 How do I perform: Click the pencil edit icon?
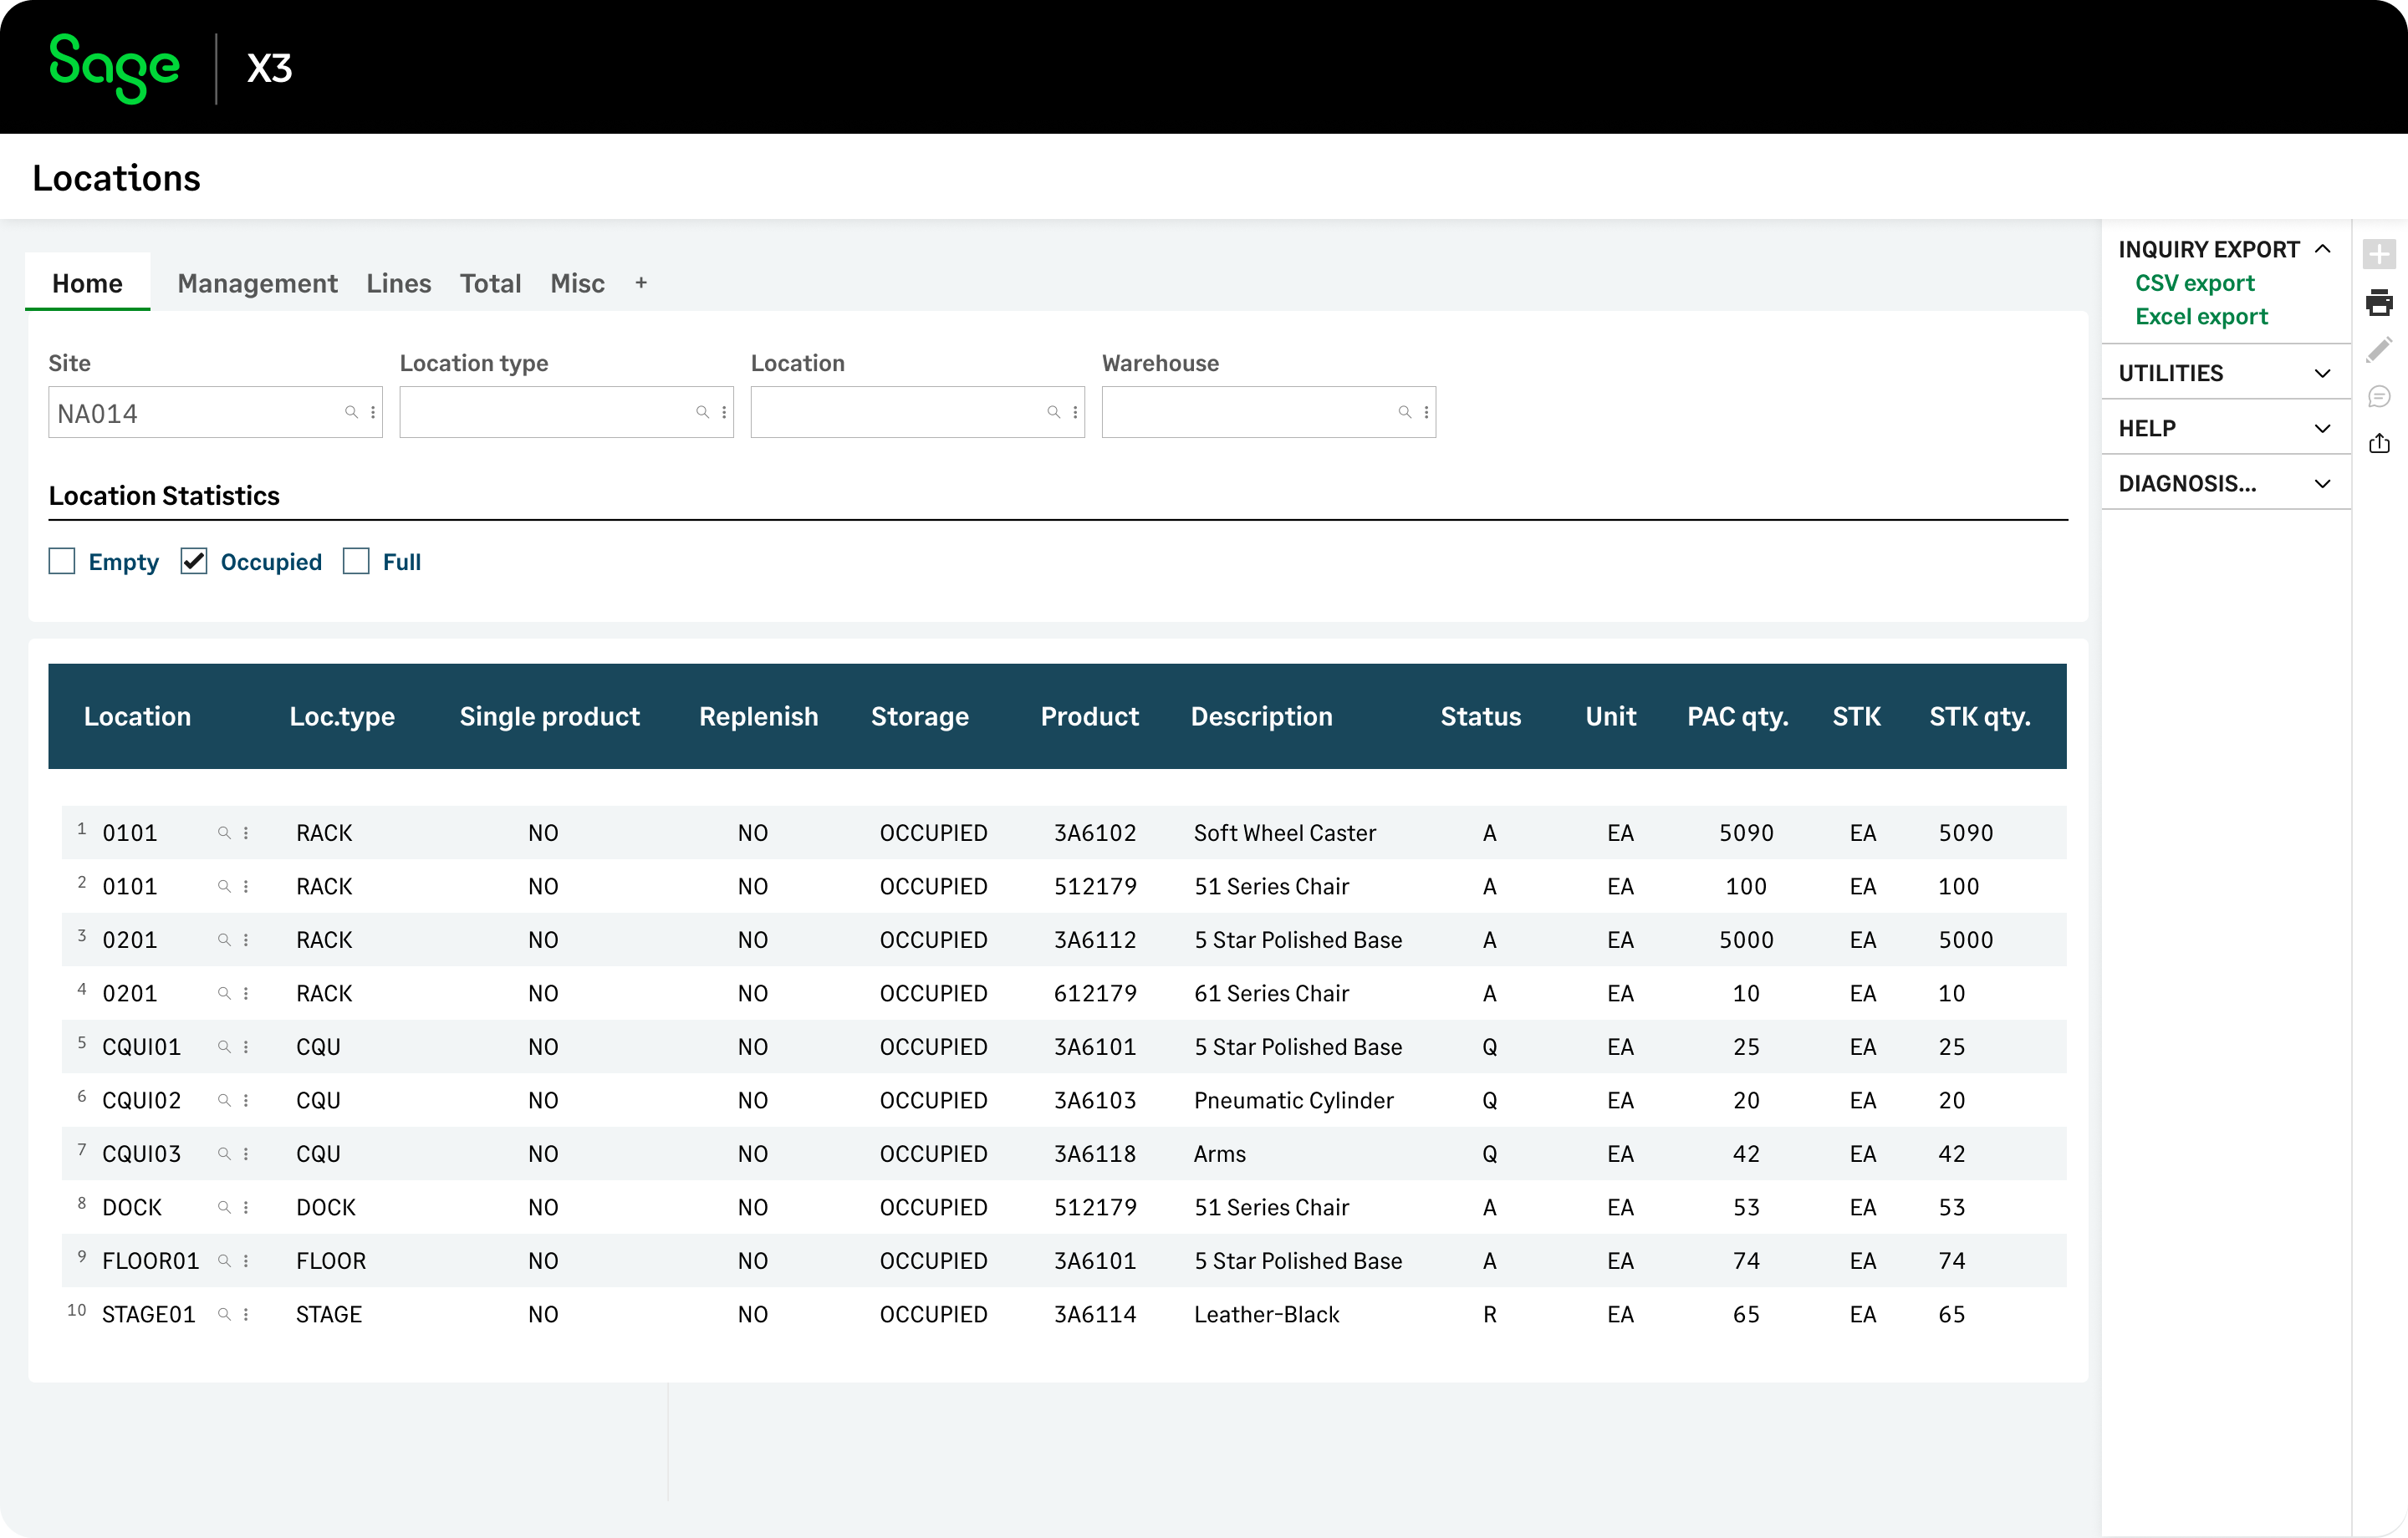pos(2379,350)
